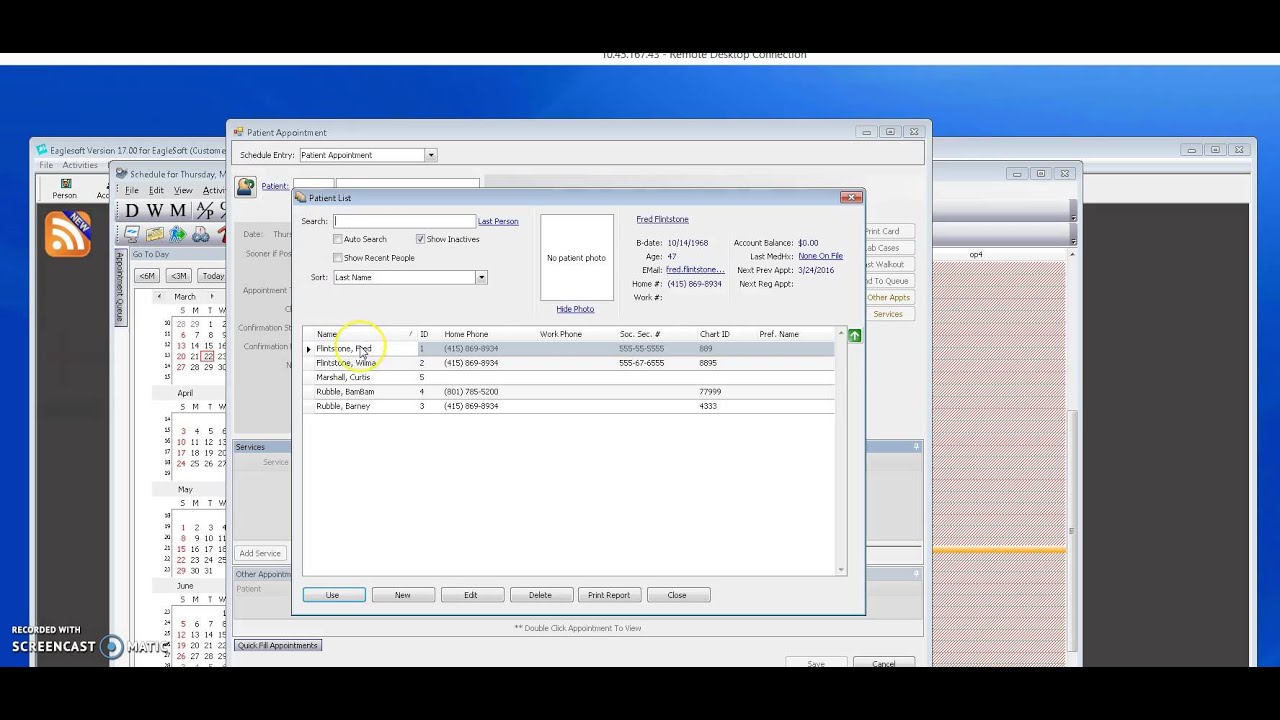Click the patient lookup icon beside Patient
Image resolution: width=1280 pixels, height=720 pixels.
coord(246,187)
